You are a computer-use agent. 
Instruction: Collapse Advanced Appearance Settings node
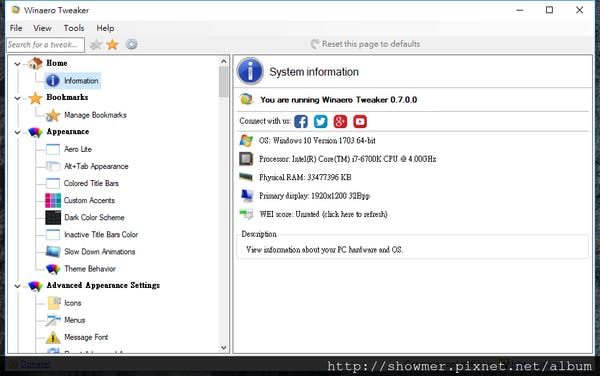[x=17, y=286]
